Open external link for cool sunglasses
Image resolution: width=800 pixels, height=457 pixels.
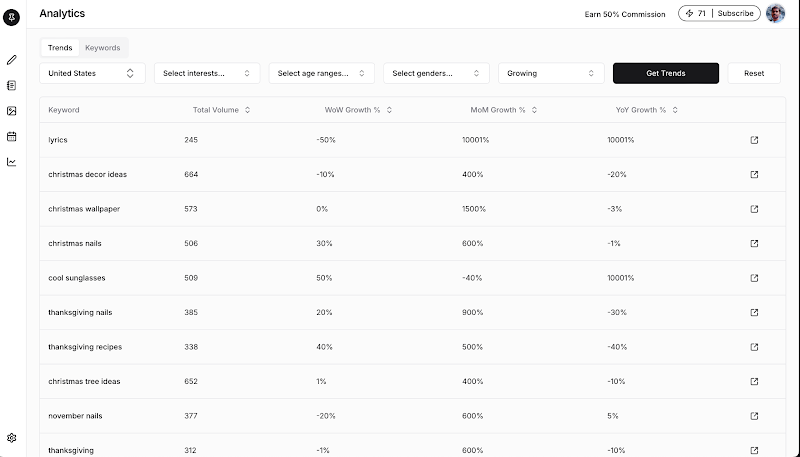[x=754, y=278]
